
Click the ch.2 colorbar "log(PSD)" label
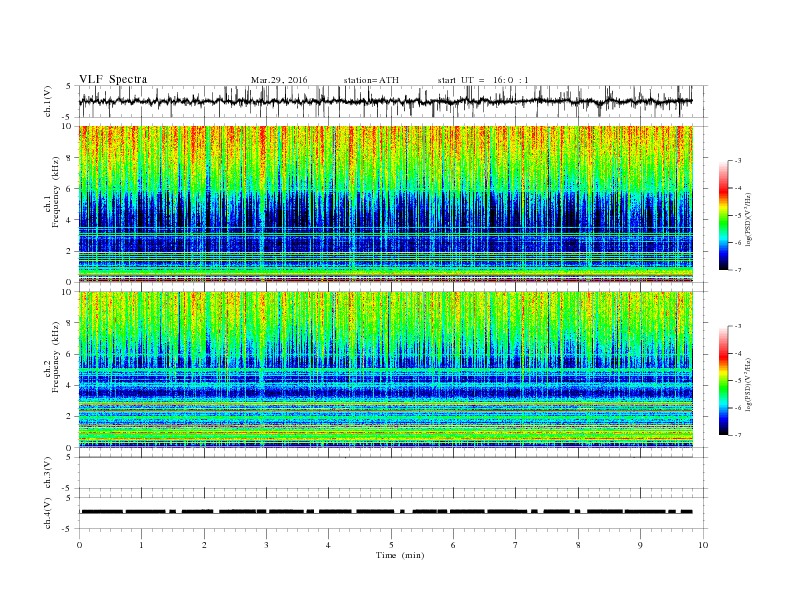[749, 385]
